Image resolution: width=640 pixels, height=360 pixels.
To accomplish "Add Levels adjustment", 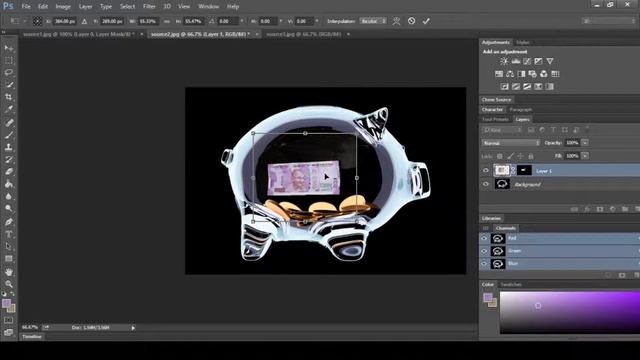I will pyautogui.click(x=516, y=61).
